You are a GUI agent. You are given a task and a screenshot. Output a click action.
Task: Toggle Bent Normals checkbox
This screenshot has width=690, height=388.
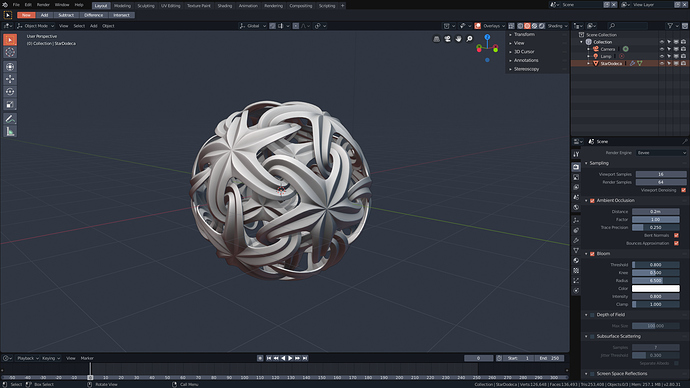tap(676, 235)
